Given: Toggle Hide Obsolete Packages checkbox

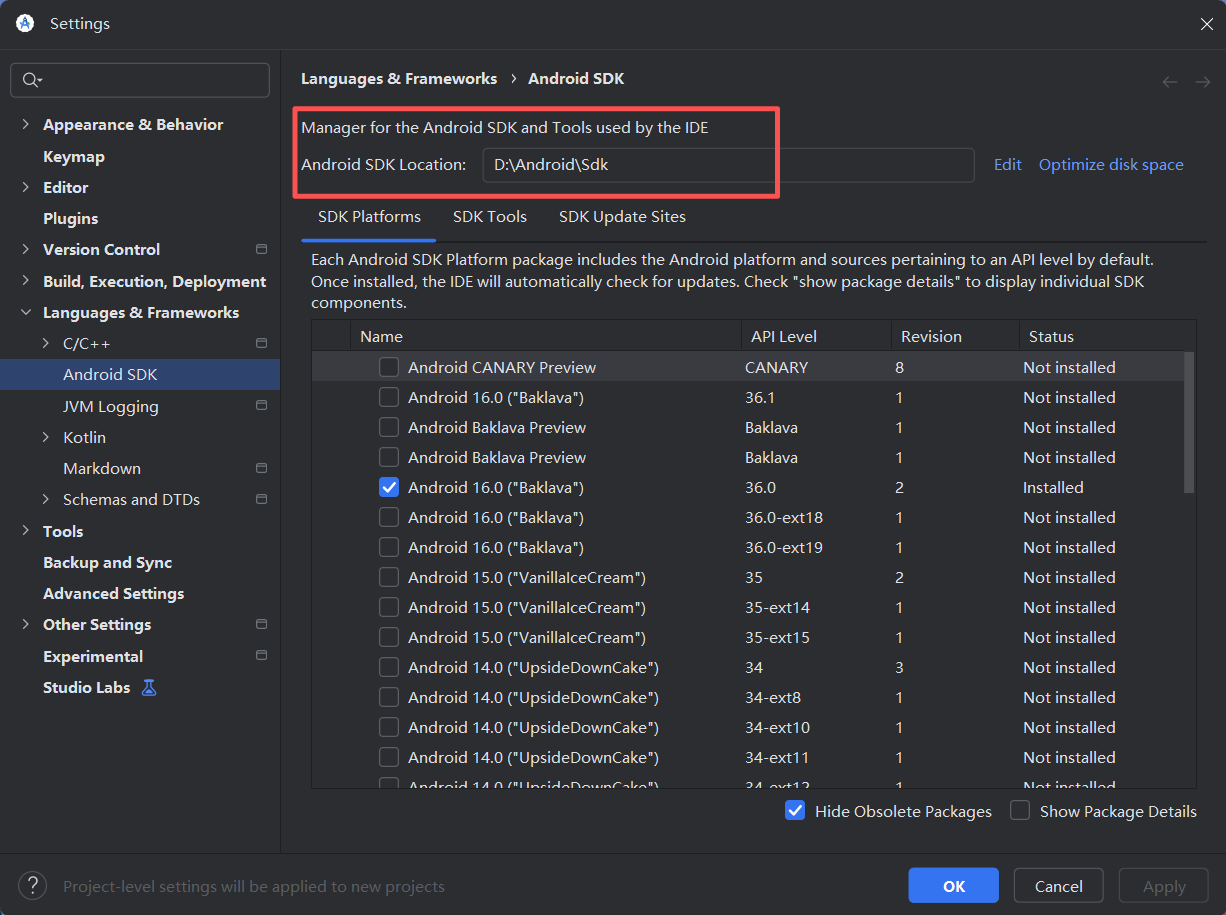Looking at the screenshot, I should (x=795, y=811).
